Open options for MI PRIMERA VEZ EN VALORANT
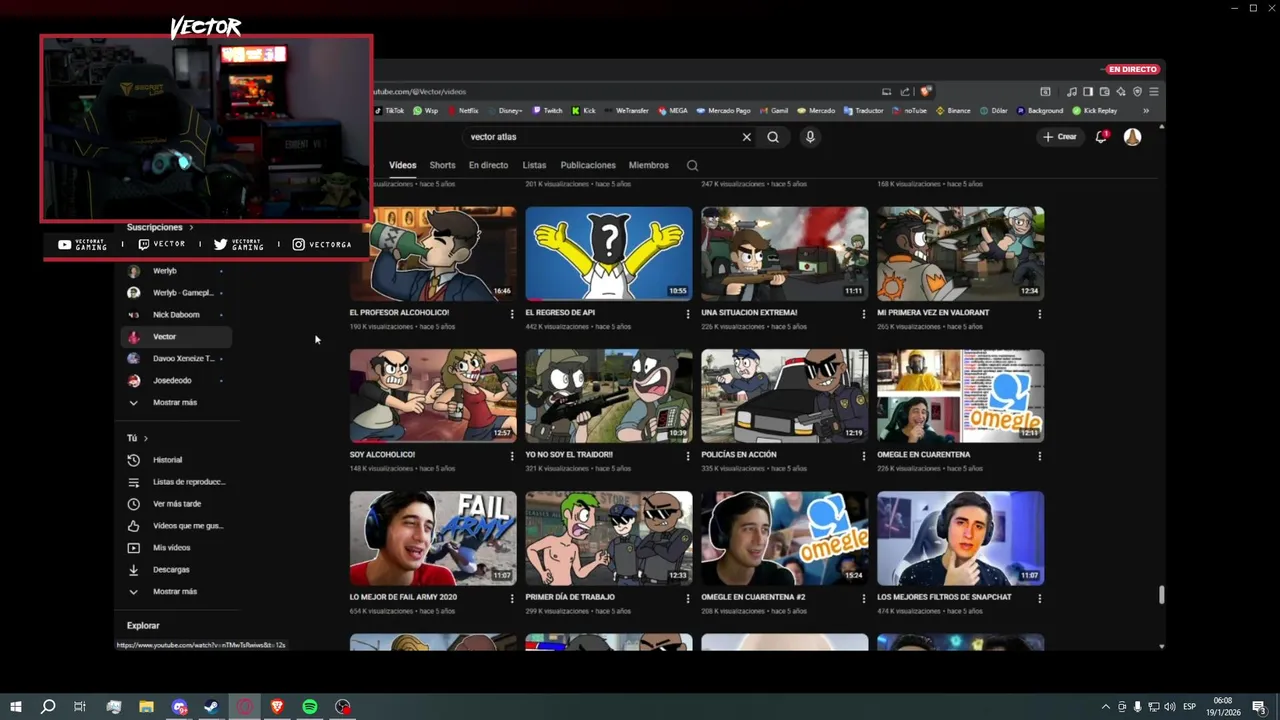 click(x=1040, y=314)
